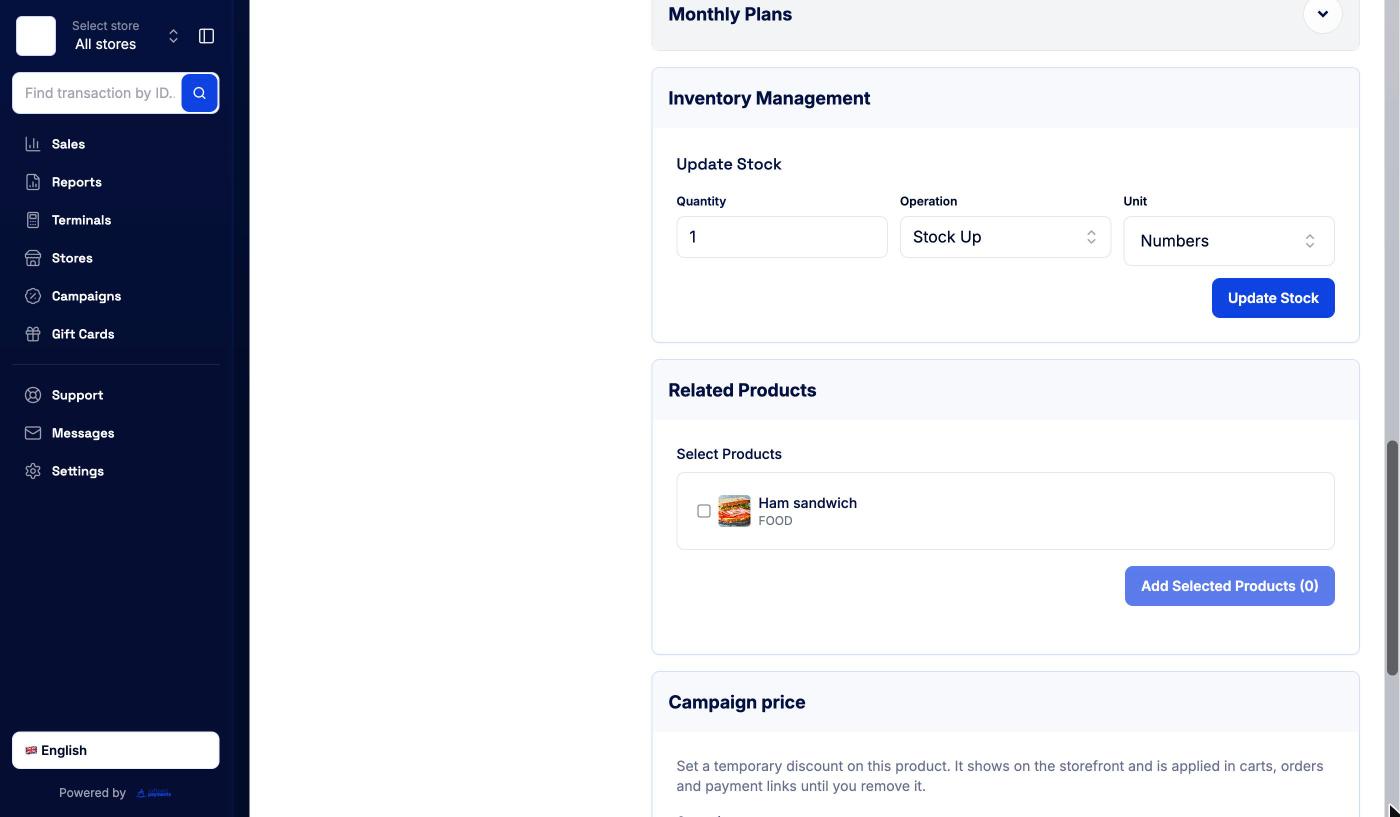Open the English language selector

tap(116, 750)
